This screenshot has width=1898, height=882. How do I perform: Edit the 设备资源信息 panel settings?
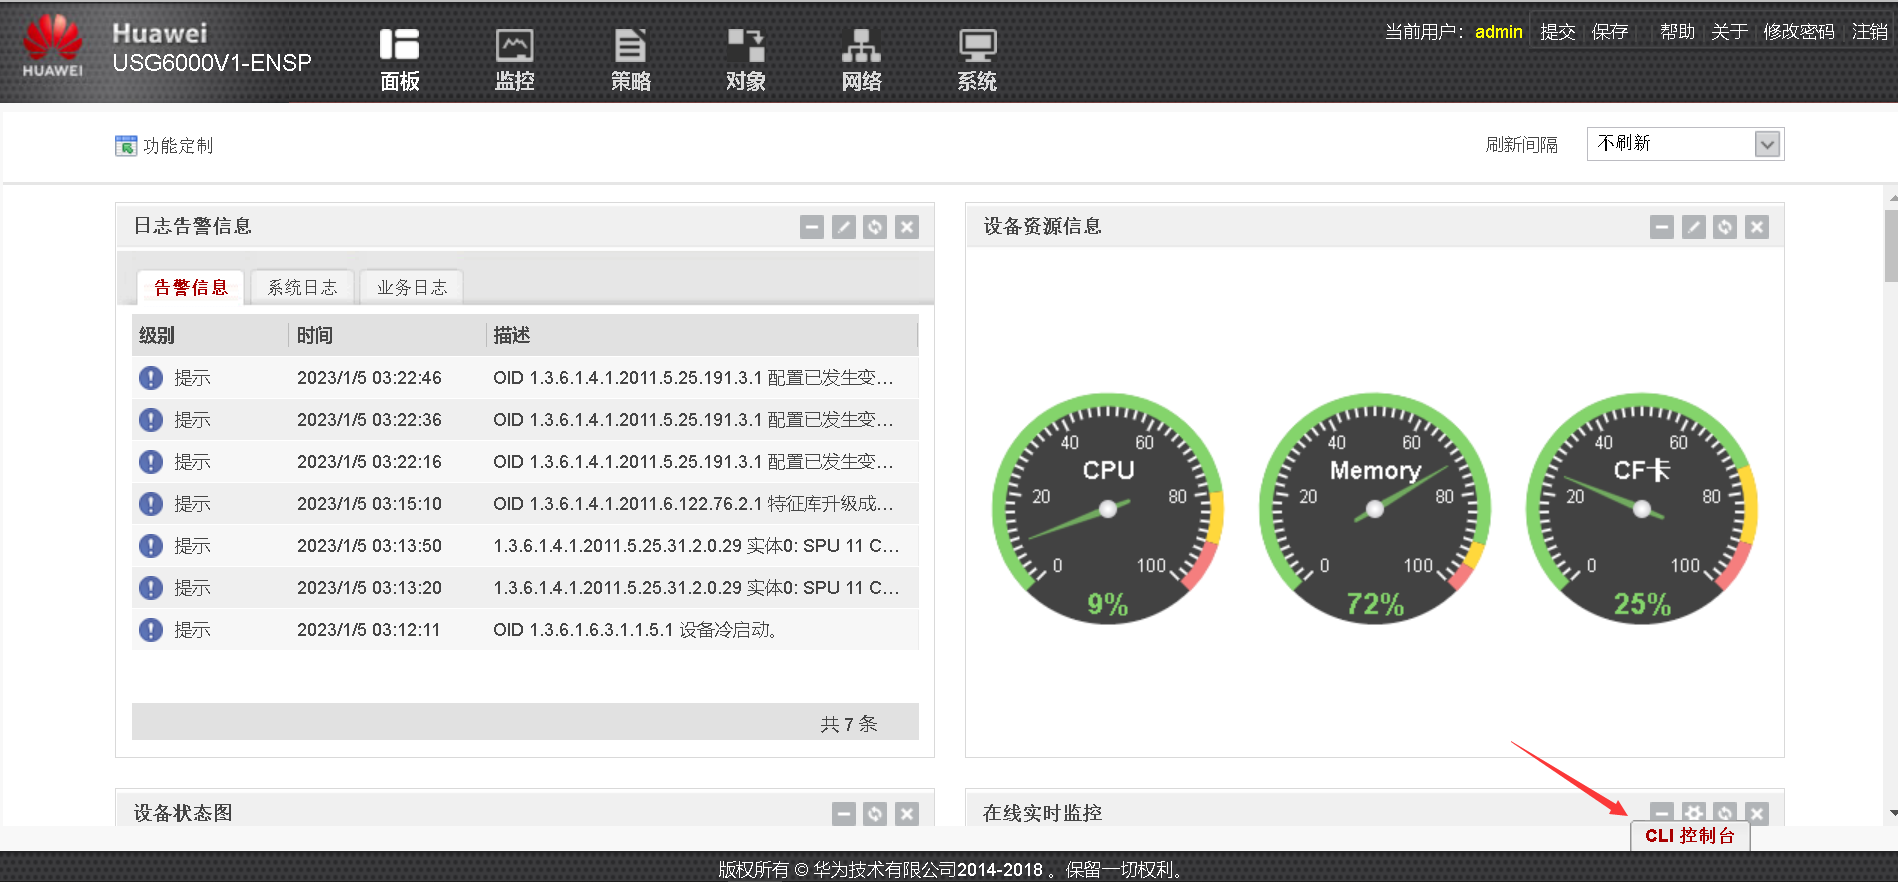pos(1694,227)
